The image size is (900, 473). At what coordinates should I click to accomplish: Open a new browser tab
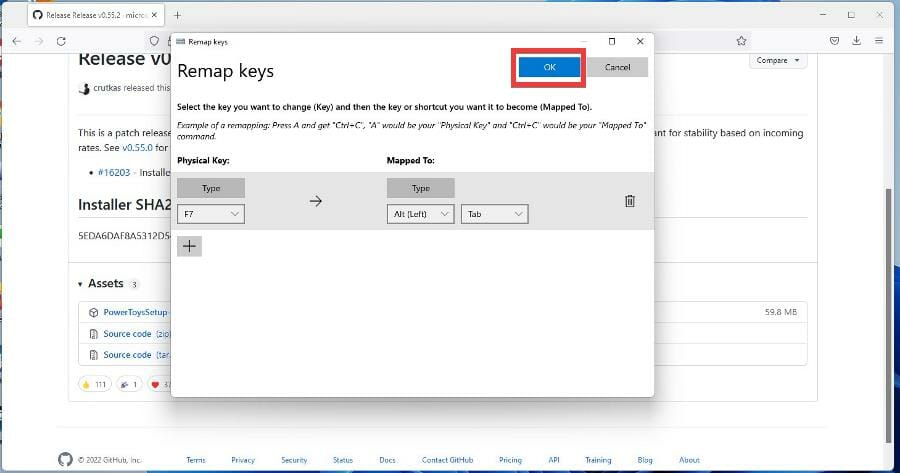point(177,15)
